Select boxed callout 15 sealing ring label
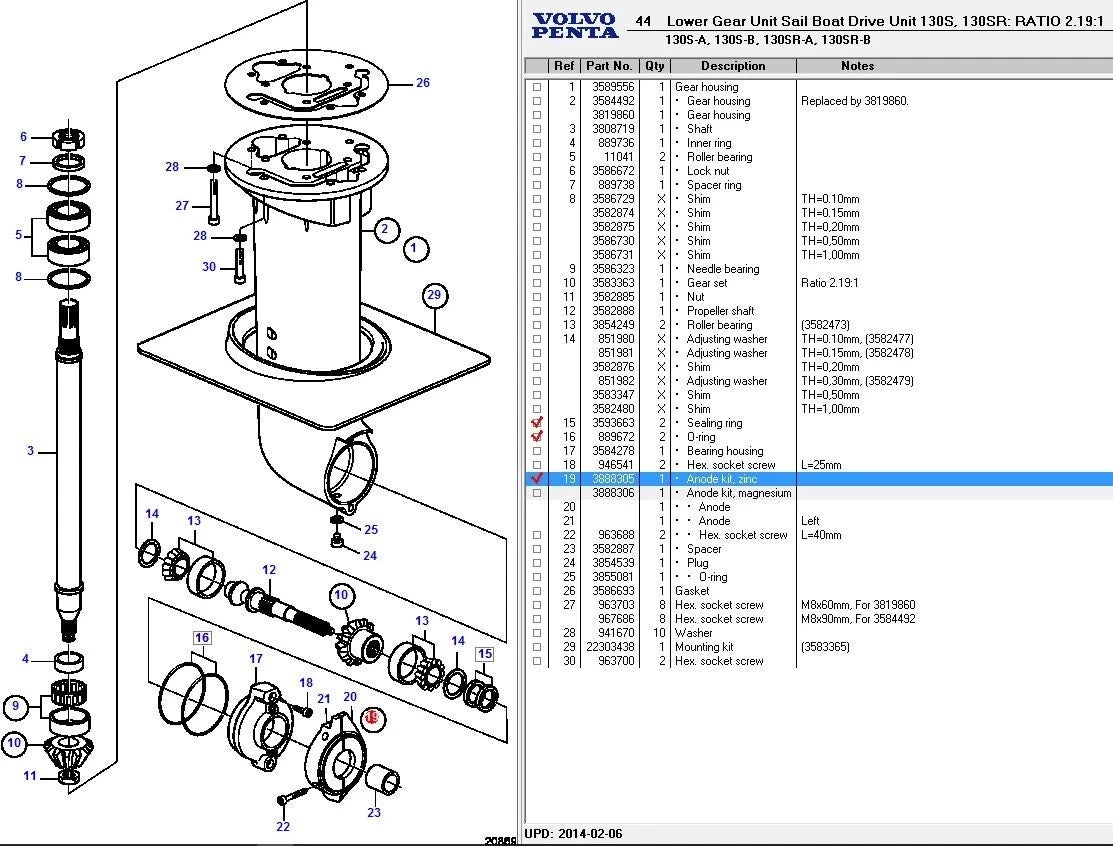Viewport: 1113px width, 846px height. 484,654
